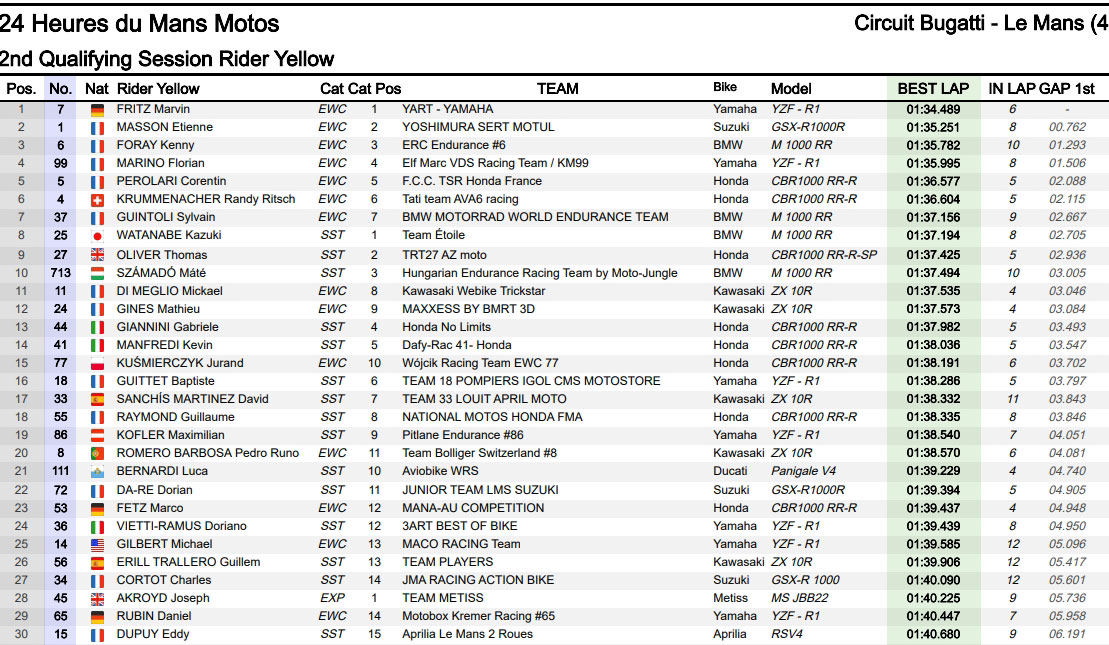Click the US flag beside GILBERT Michael

(97, 544)
